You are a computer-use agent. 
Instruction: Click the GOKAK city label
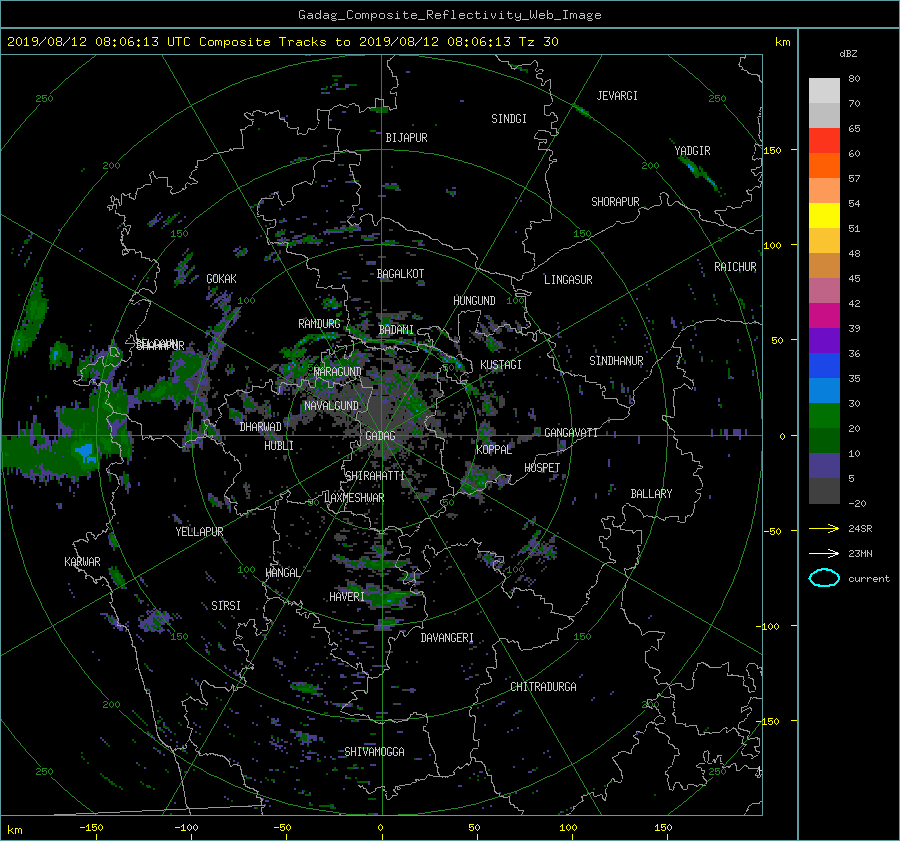coord(221,278)
